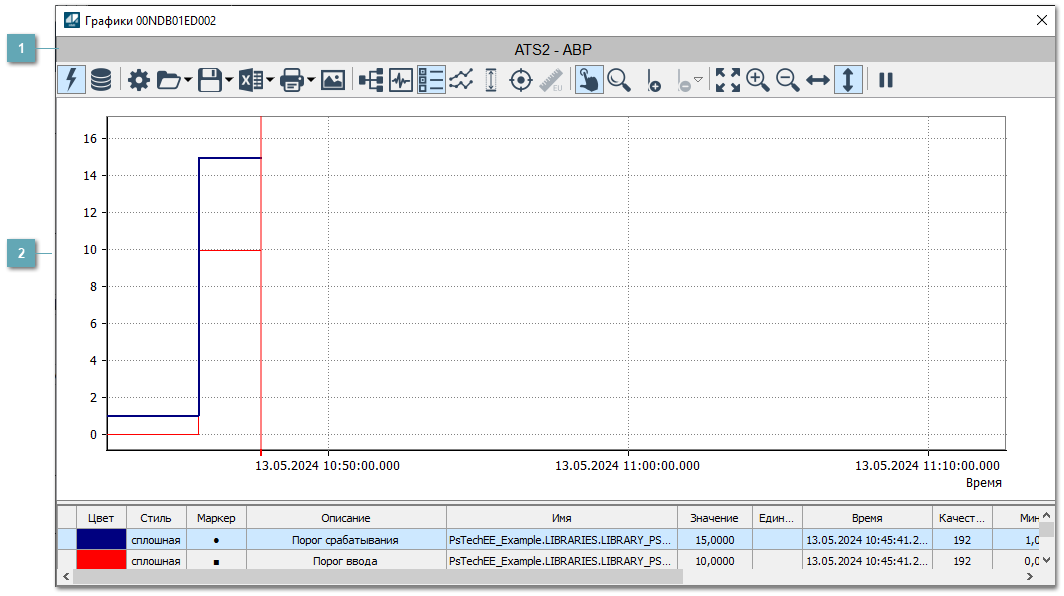Click the Описание column header
Screen dimensions: 1064x596
[346, 518]
